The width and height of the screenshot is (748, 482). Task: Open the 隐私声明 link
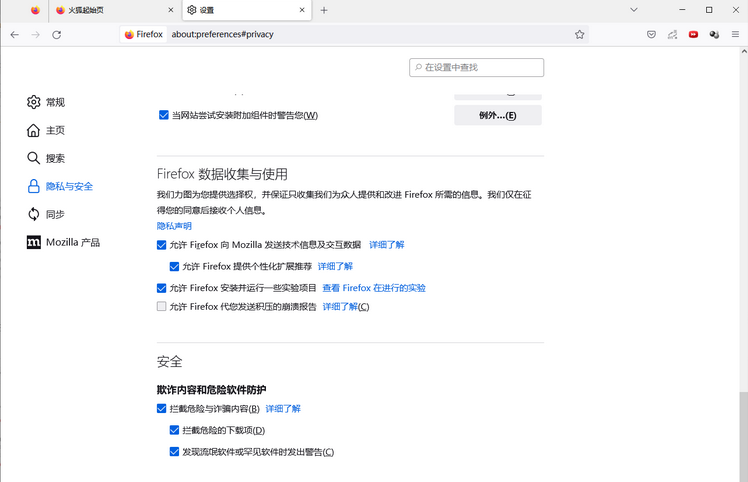pos(174,226)
